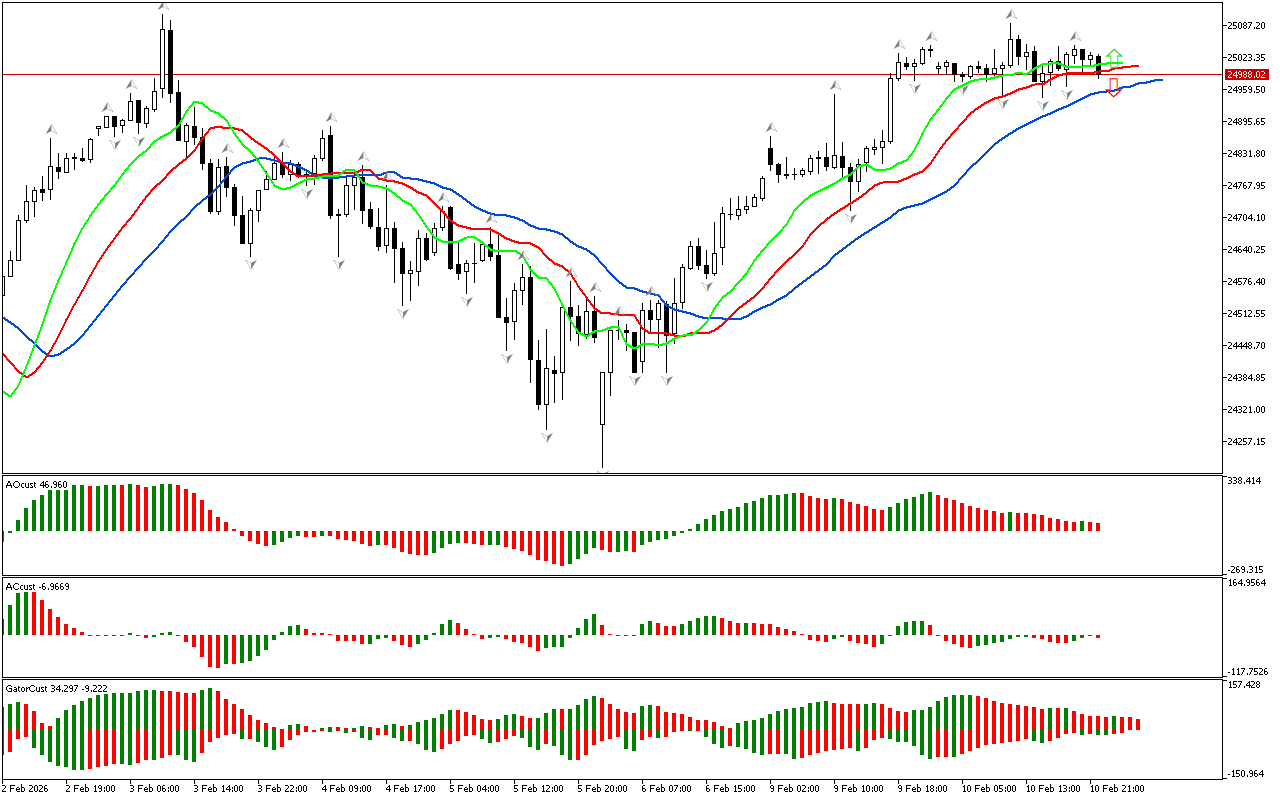Click the ACcust indicator label
Viewport: 1280px width, 800px height.
coord(36,586)
